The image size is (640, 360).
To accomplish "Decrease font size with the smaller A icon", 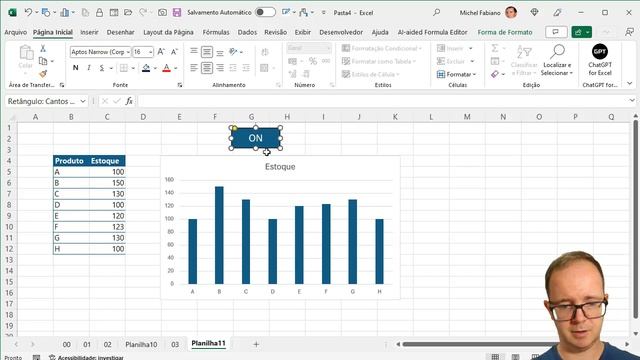I will [x=174, y=52].
